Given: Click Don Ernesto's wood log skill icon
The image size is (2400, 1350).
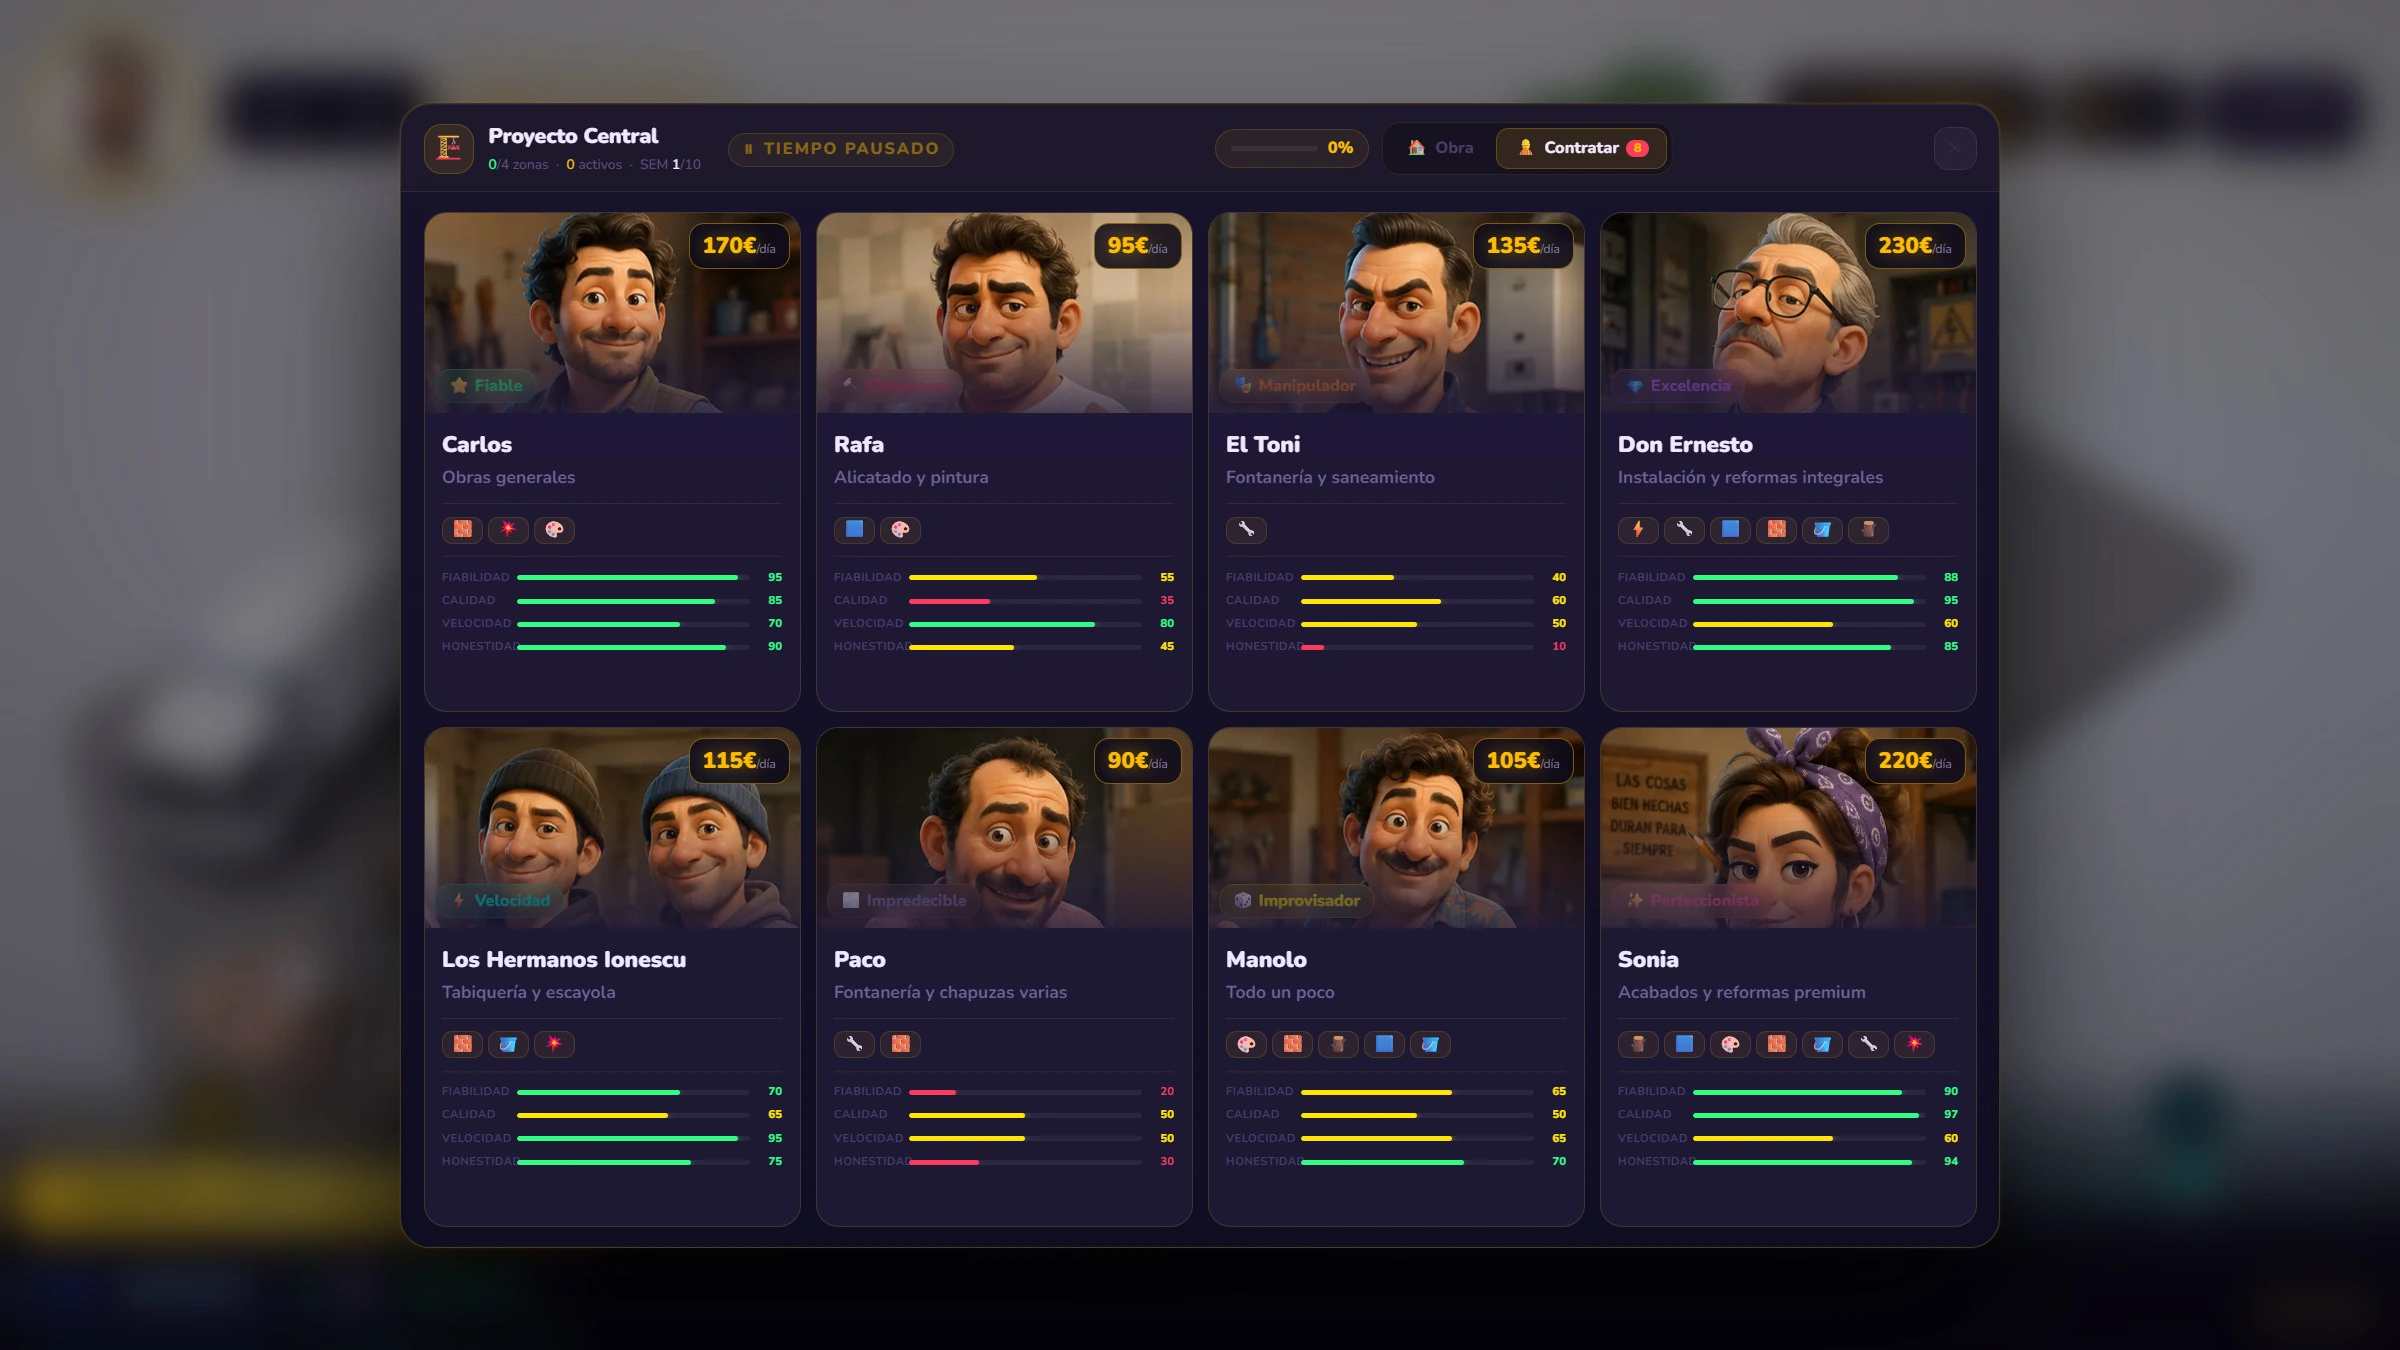Looking at the screenshot, I should [1868, 529].
